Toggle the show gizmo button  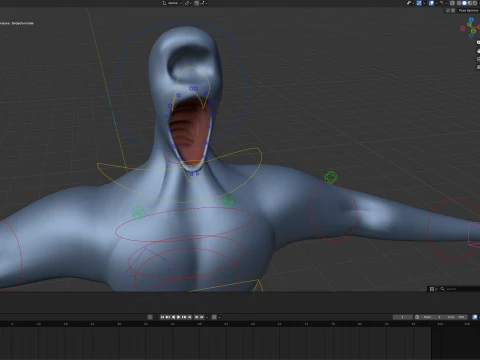419,3
